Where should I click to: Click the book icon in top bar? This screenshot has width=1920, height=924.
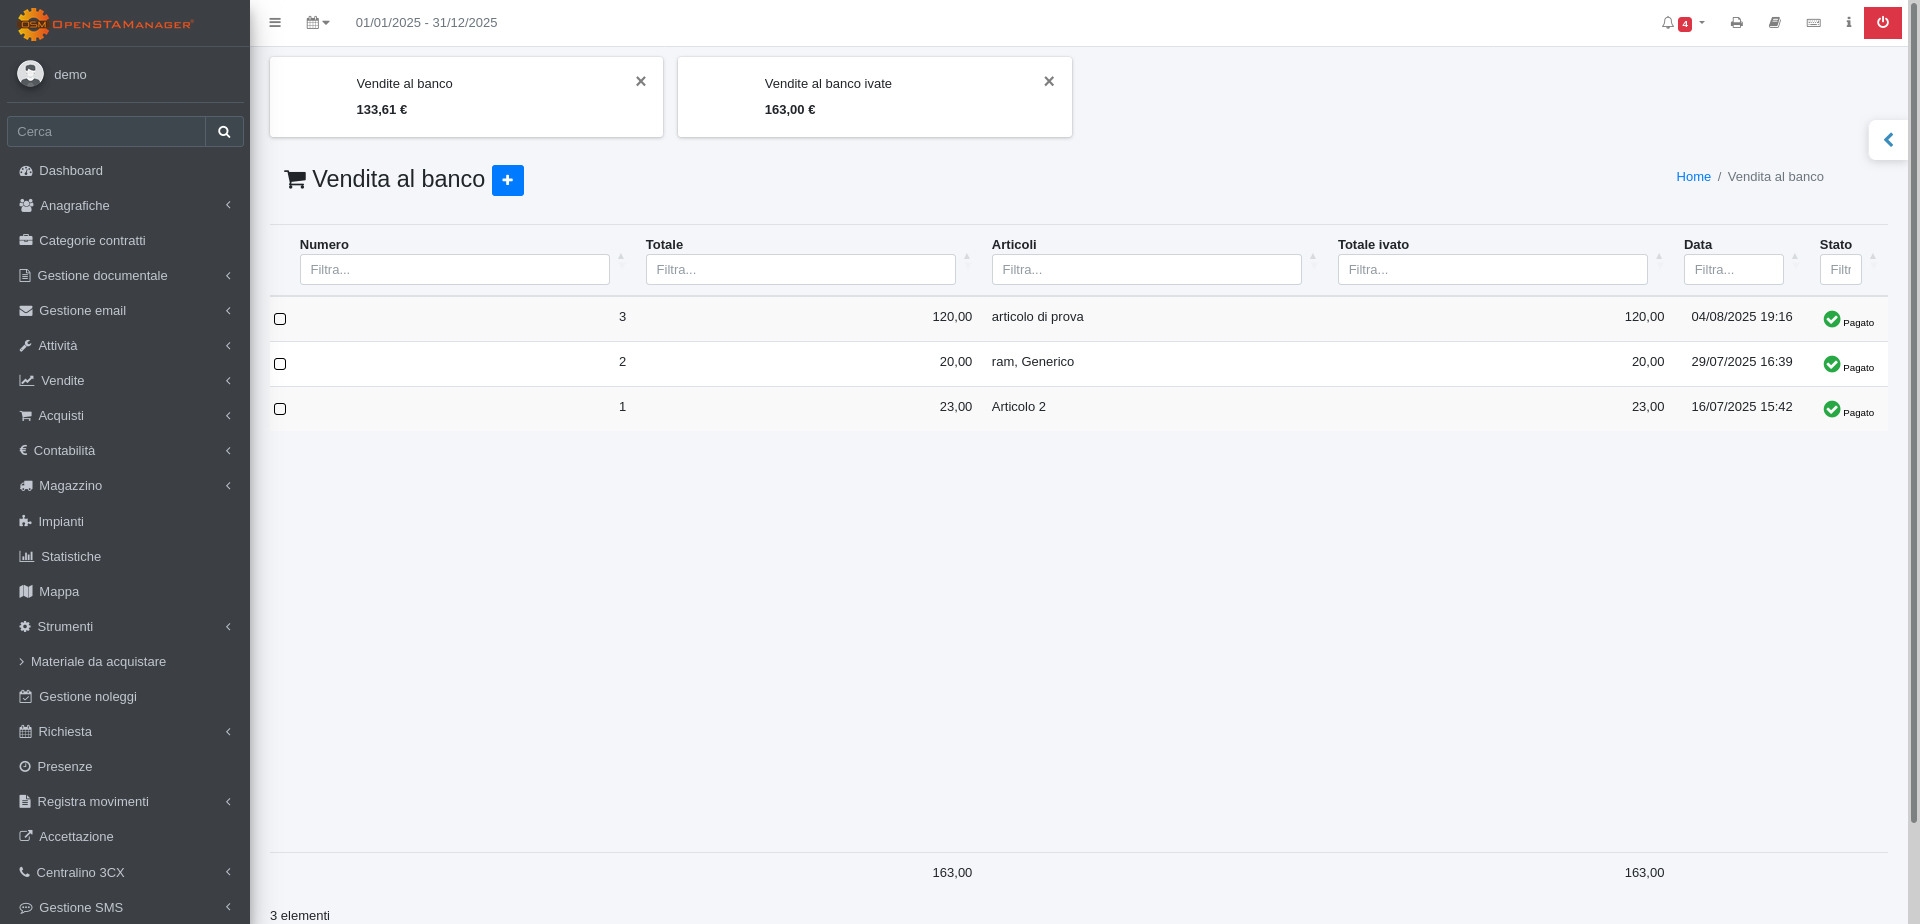1774,23
